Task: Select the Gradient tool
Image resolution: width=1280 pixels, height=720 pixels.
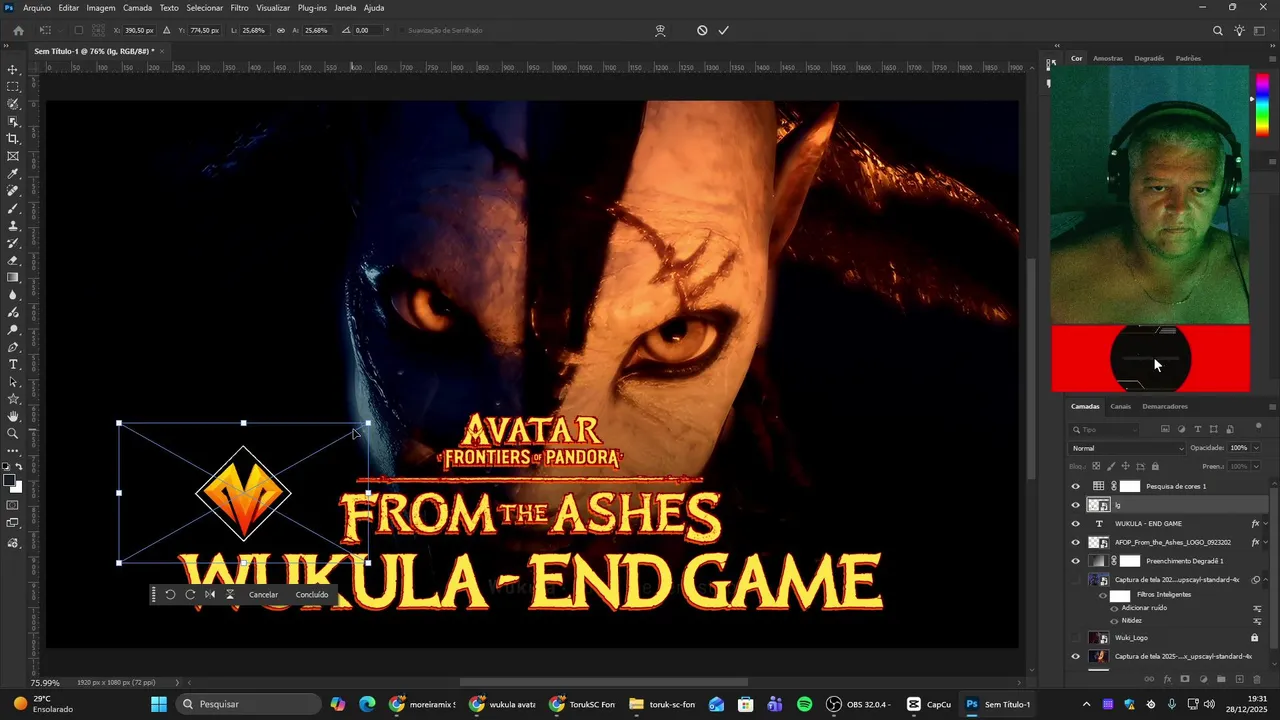Action: tap(13, 278)
